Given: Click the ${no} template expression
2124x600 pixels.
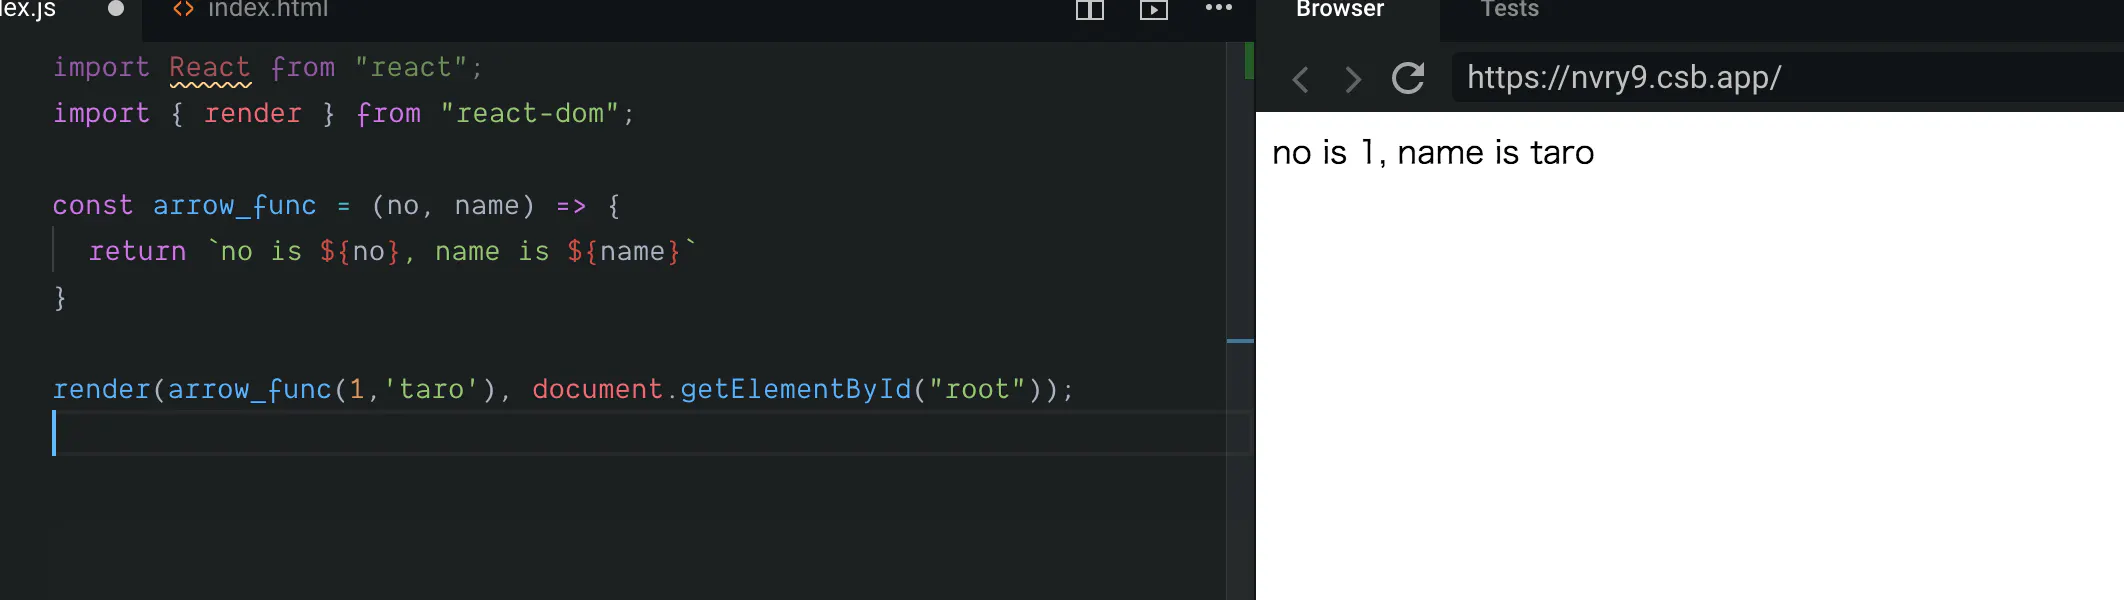Looking at the screenshot, I should tap(360, 252).
